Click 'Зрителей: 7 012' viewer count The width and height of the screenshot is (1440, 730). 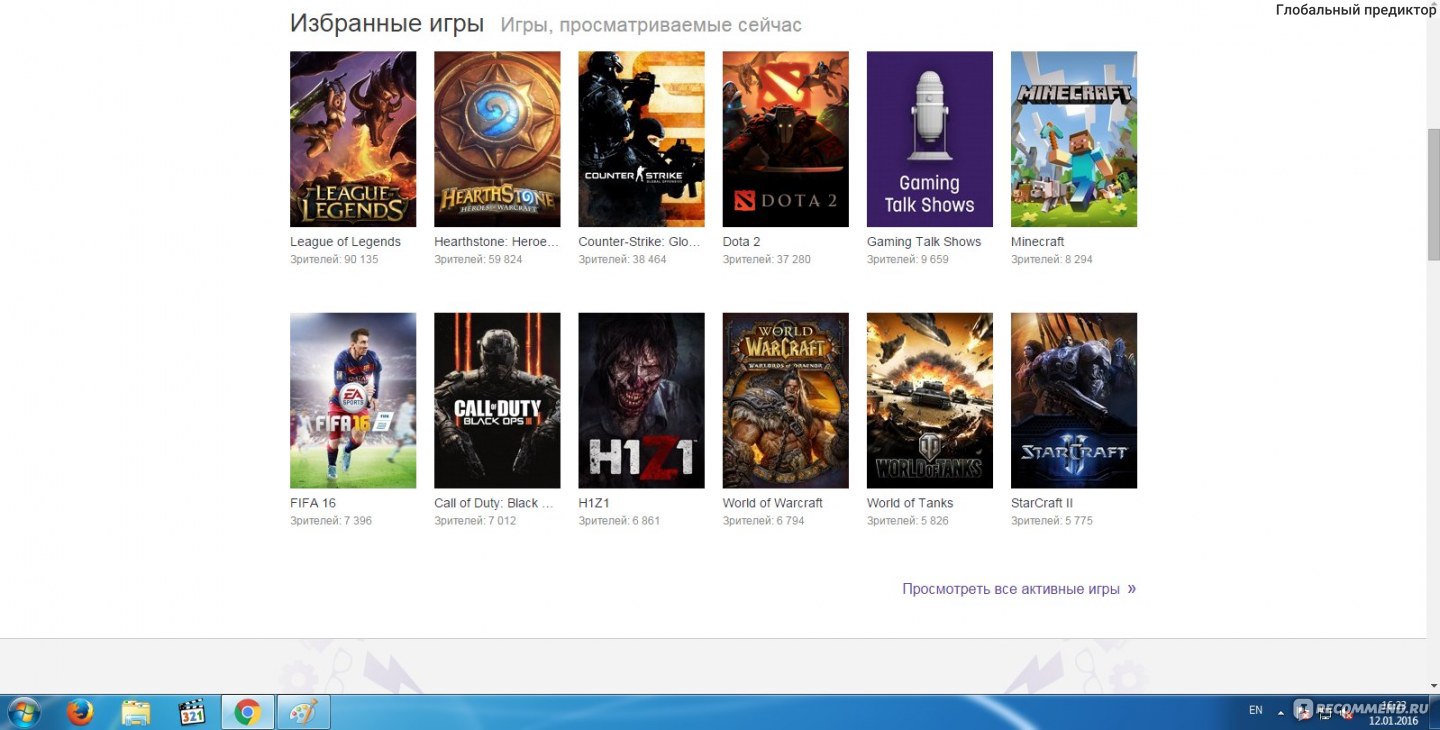(475, 521)
